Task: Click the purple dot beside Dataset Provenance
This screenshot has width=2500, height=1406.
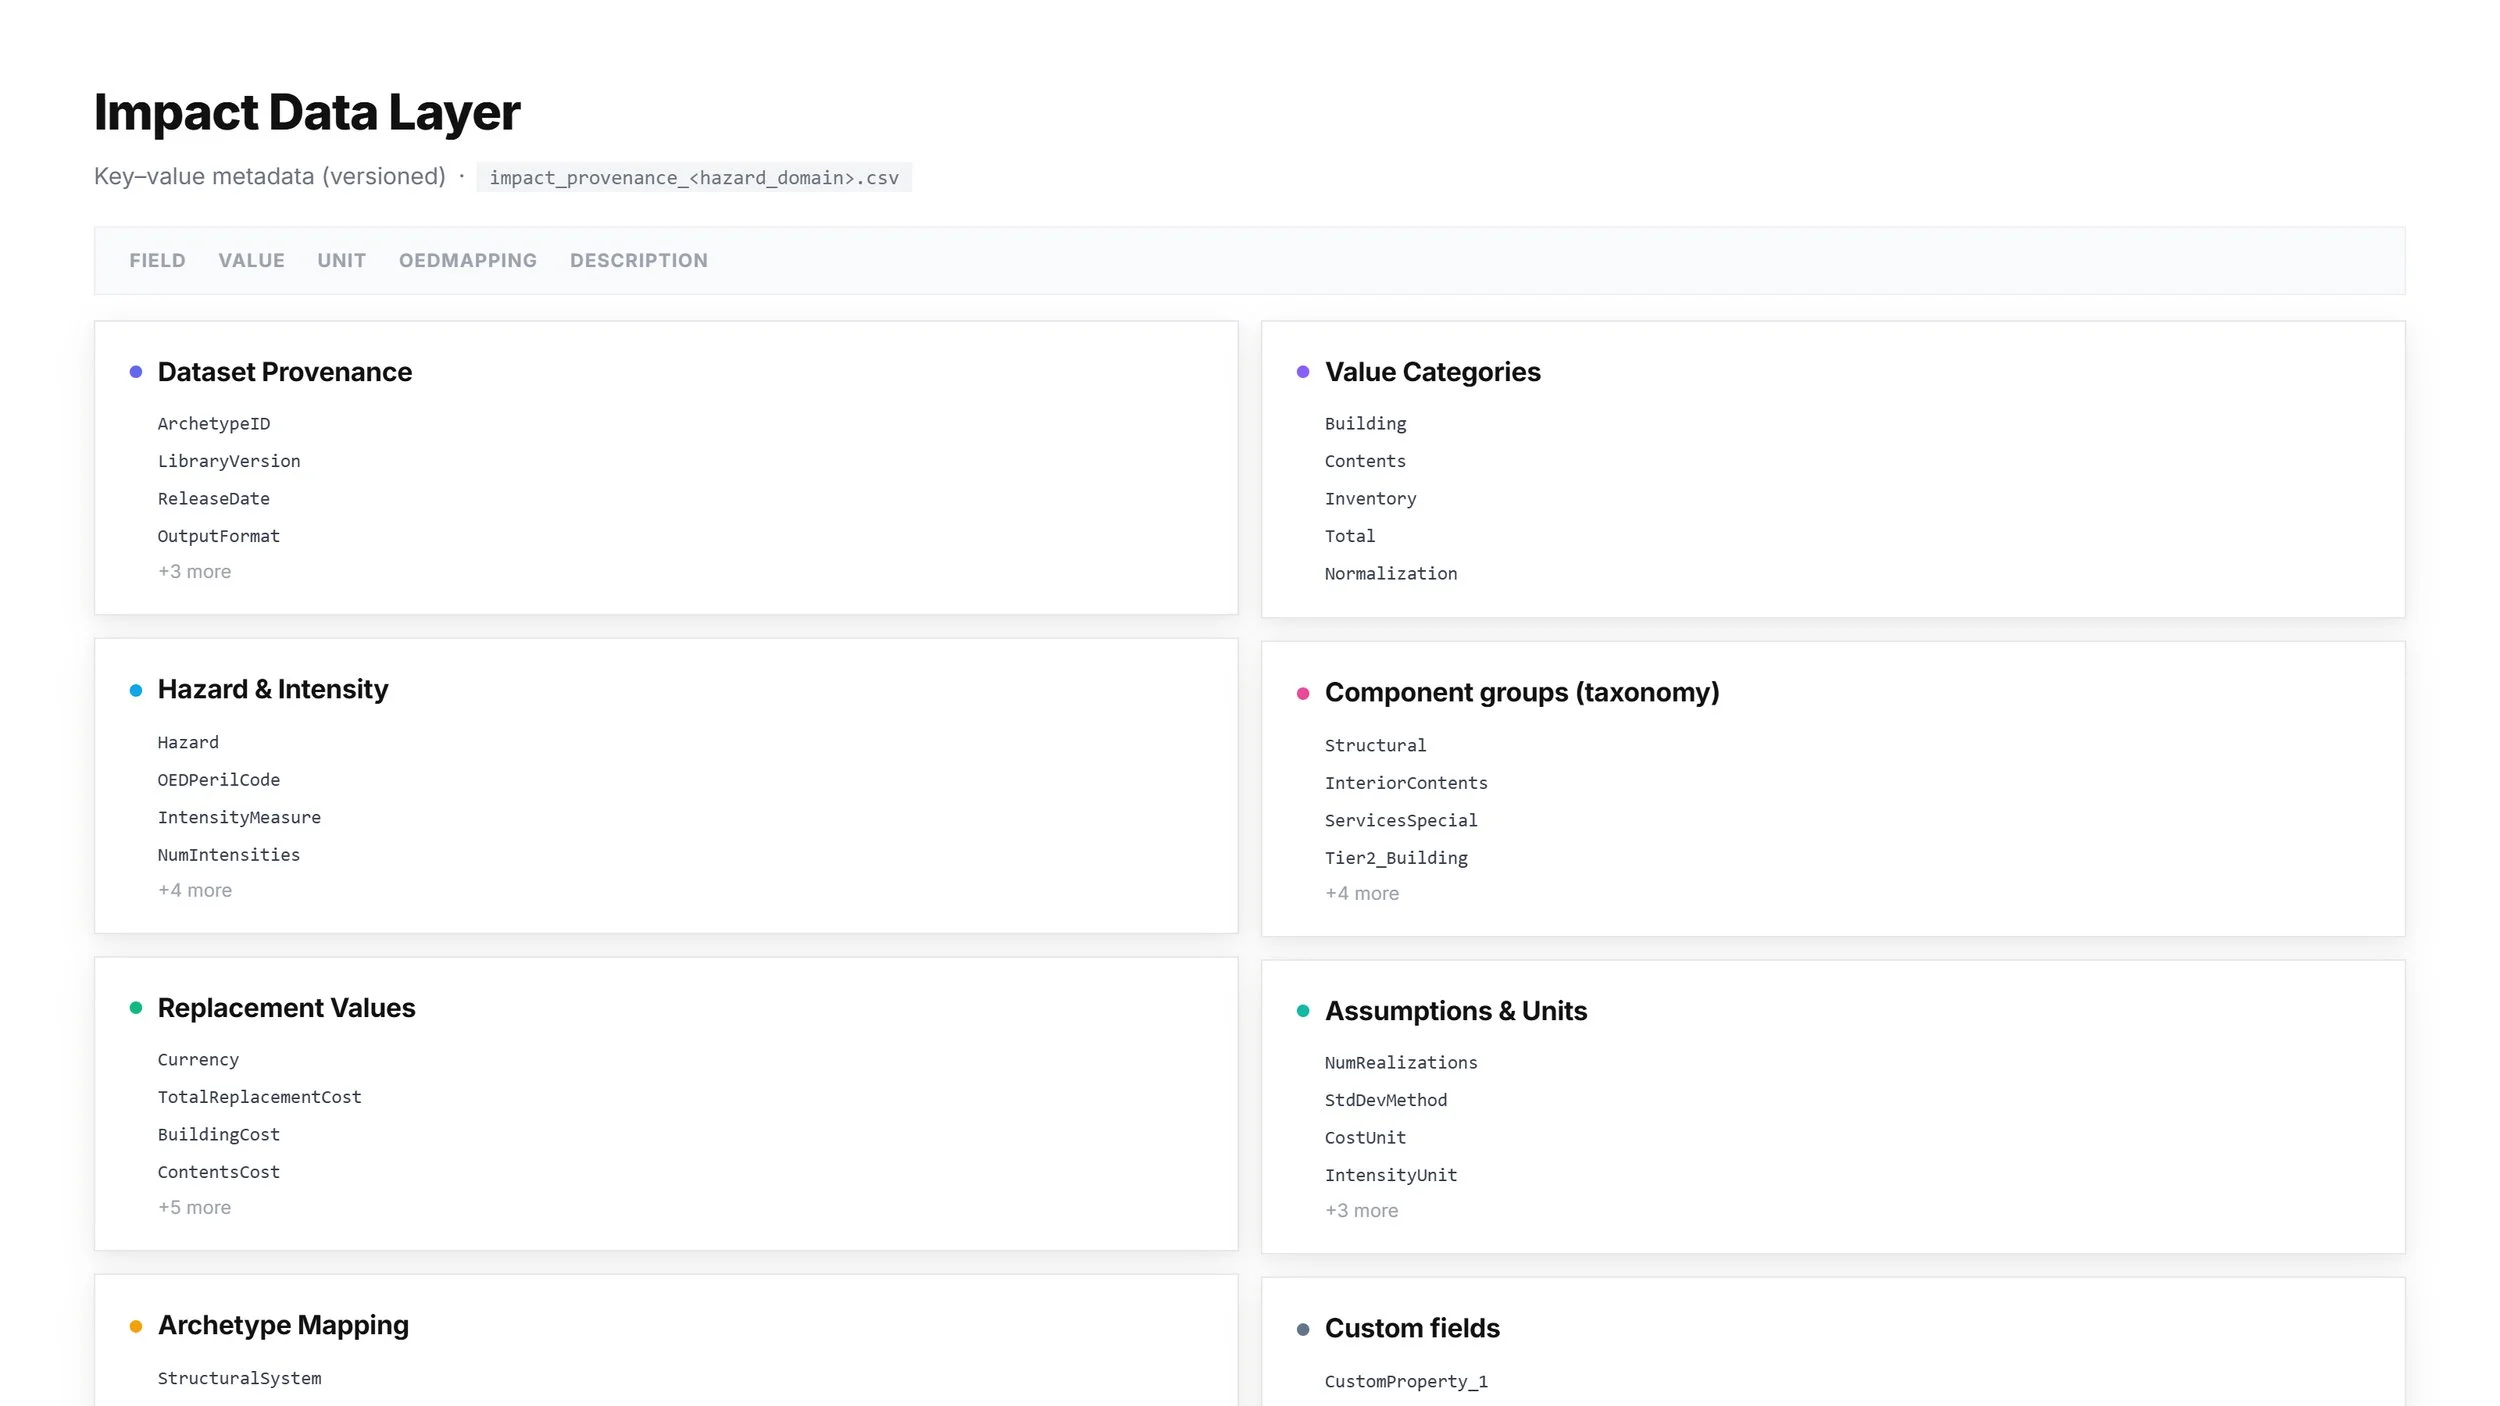Action: pos(136,372)
